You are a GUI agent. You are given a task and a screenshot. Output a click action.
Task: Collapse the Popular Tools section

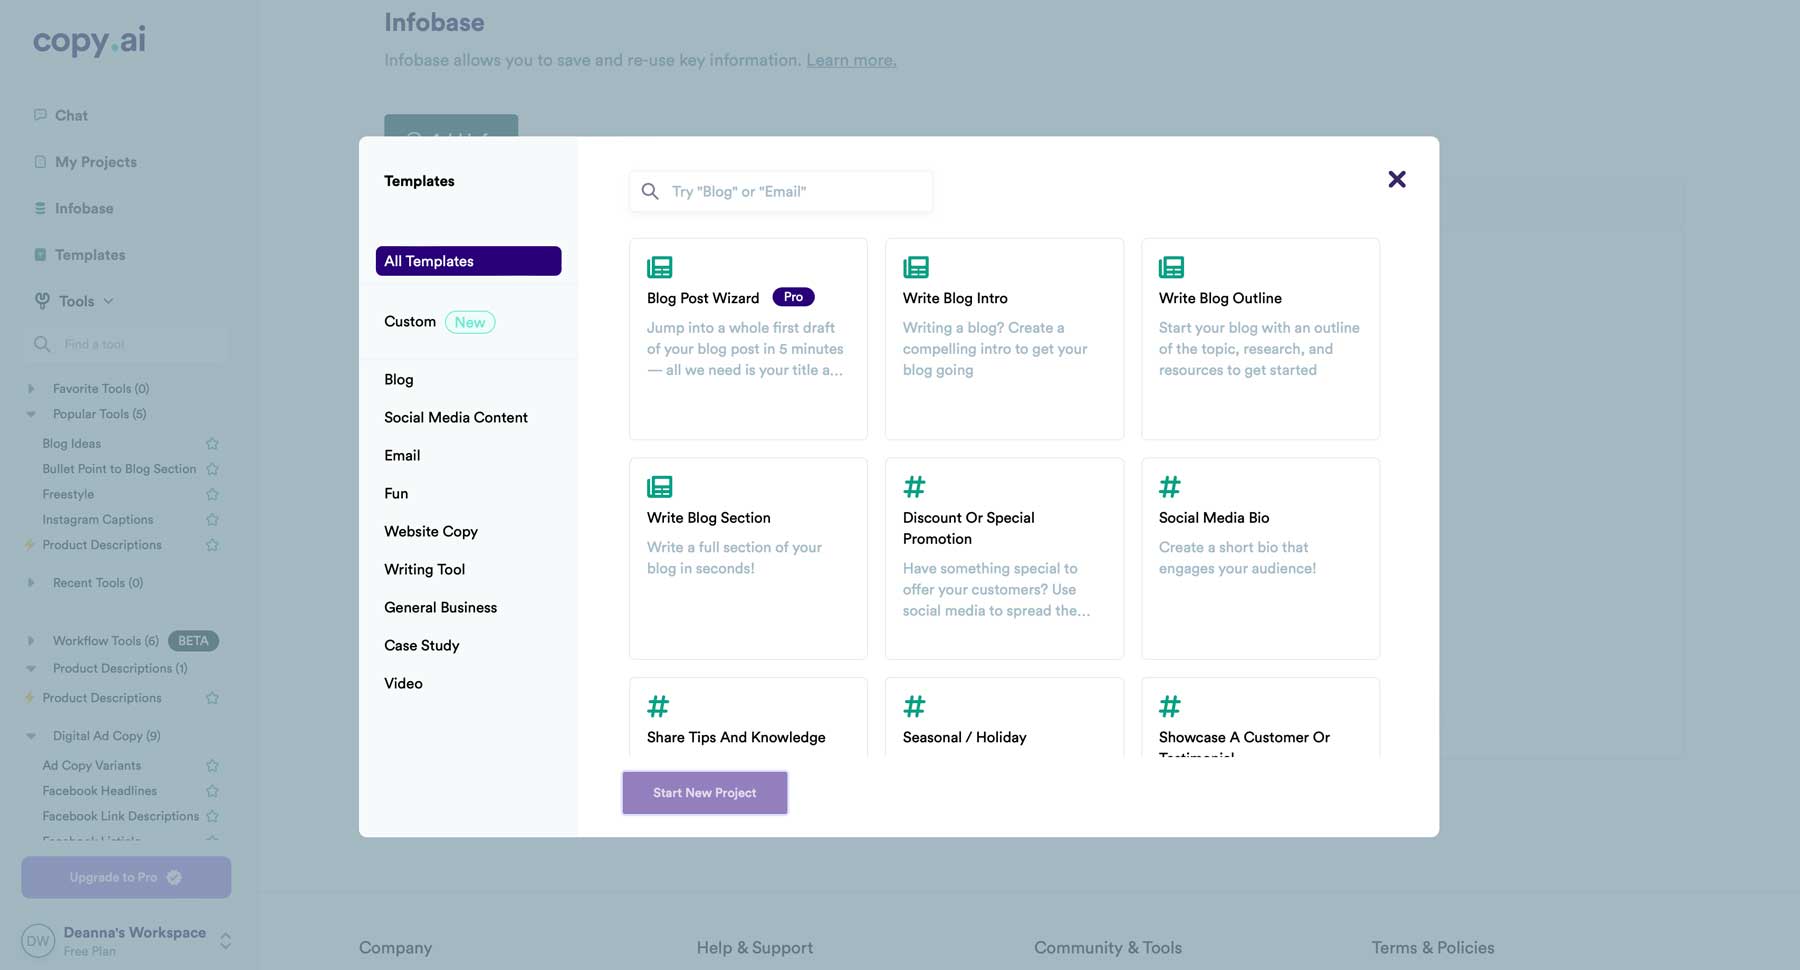[31, 413]
